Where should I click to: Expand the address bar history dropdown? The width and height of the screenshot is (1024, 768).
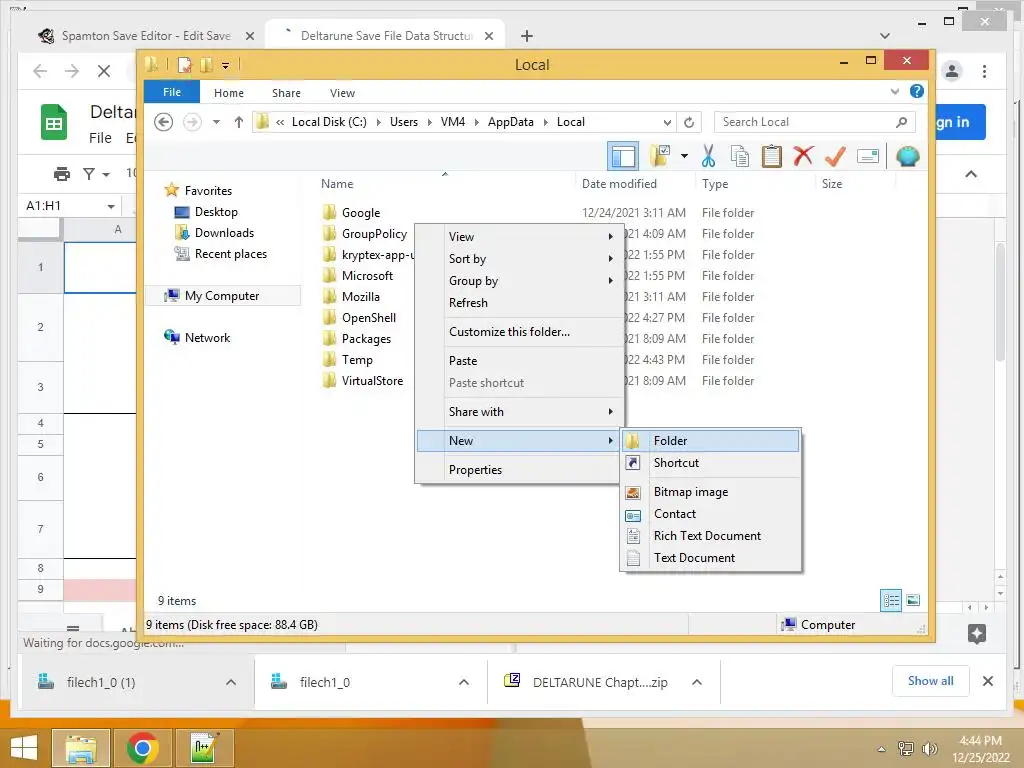point(667,122)
